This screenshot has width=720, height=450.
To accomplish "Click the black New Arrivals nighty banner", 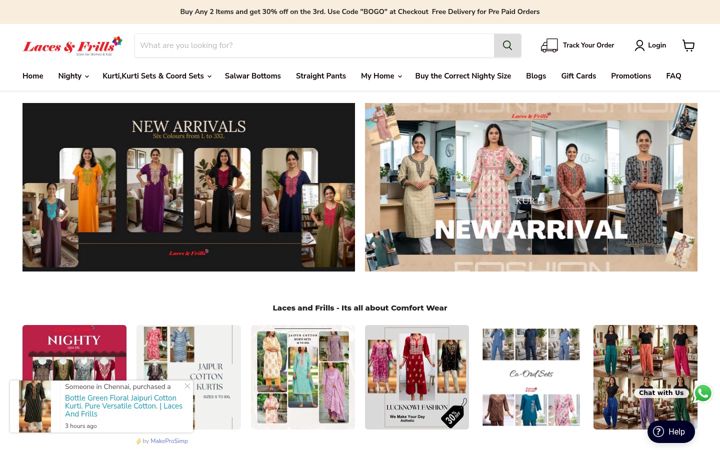I will click(189, 187).
